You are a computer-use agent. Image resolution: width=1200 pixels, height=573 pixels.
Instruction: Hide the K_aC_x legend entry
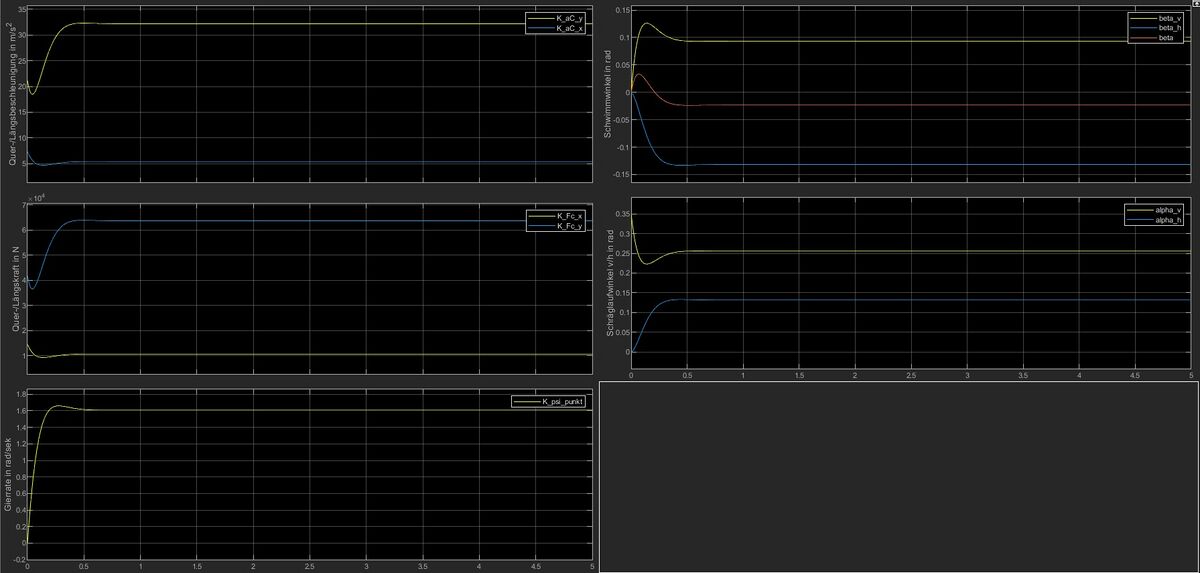click(570, 28)
